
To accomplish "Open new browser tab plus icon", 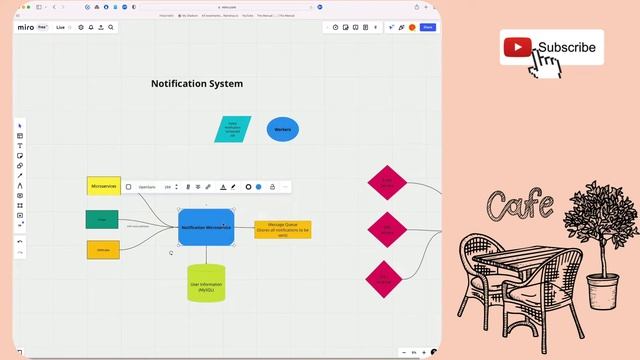I will [426, 7].
